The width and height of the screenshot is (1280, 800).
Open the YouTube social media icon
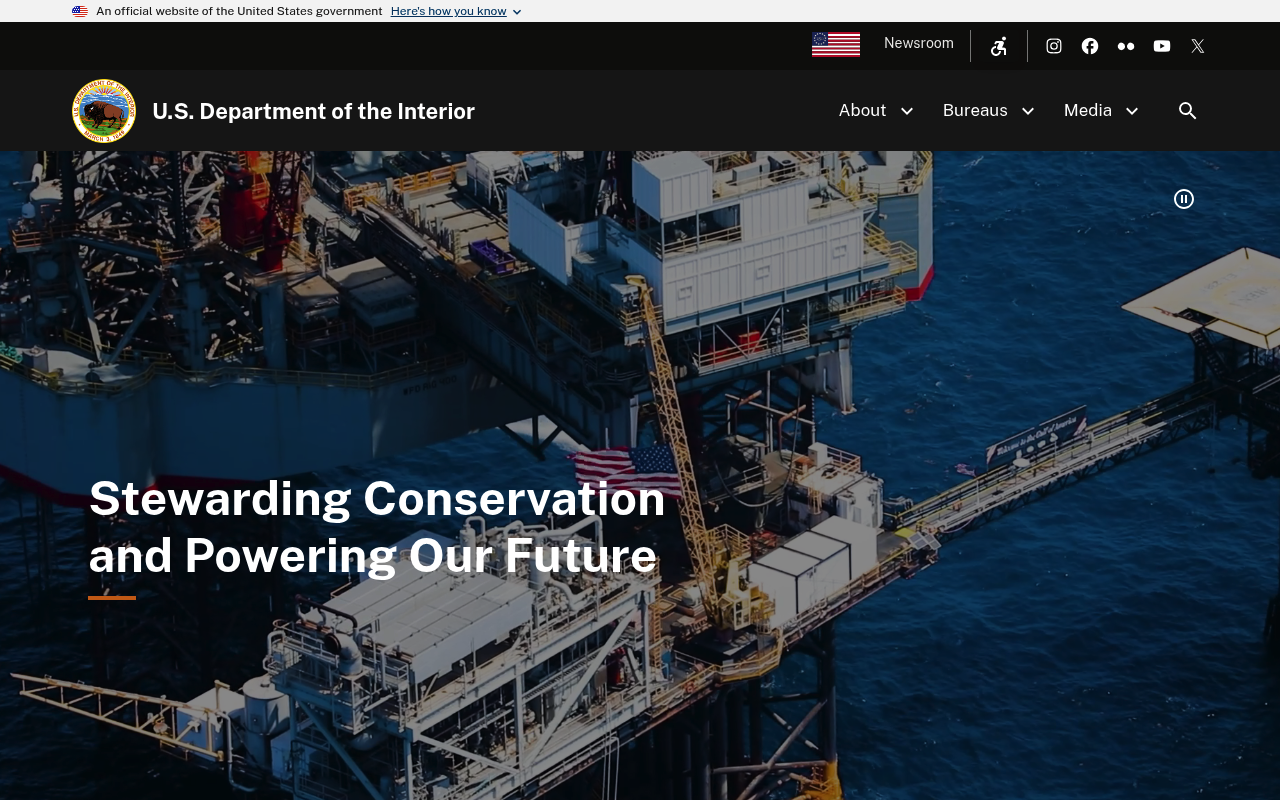click(x=1162, y=46)
